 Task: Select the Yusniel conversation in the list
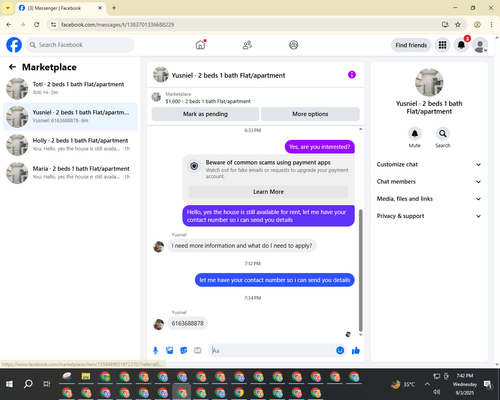click(x=70, y=117)
